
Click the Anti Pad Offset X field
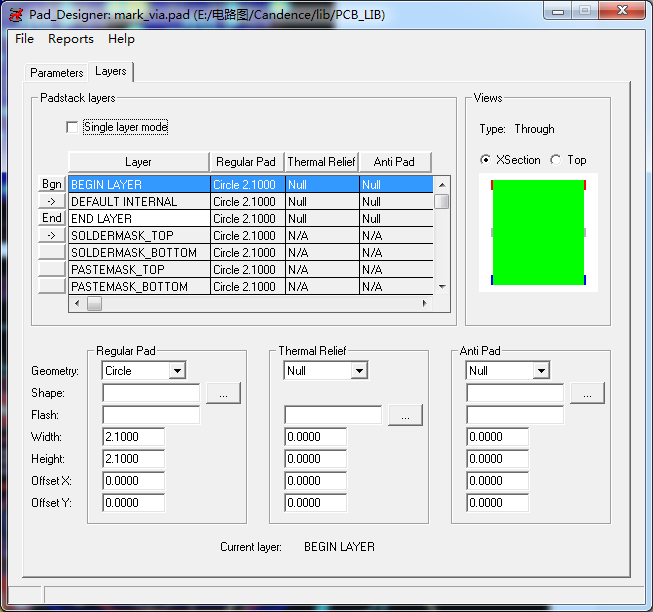tap(498, 481)
